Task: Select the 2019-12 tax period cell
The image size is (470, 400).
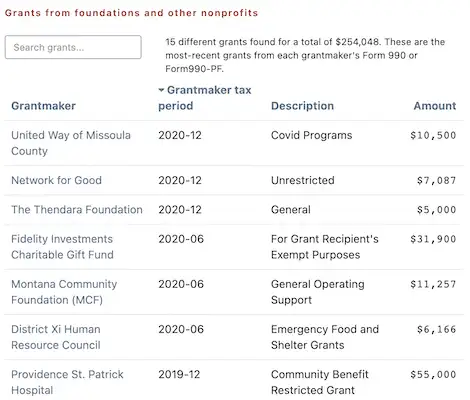Action: pos(179,374)
